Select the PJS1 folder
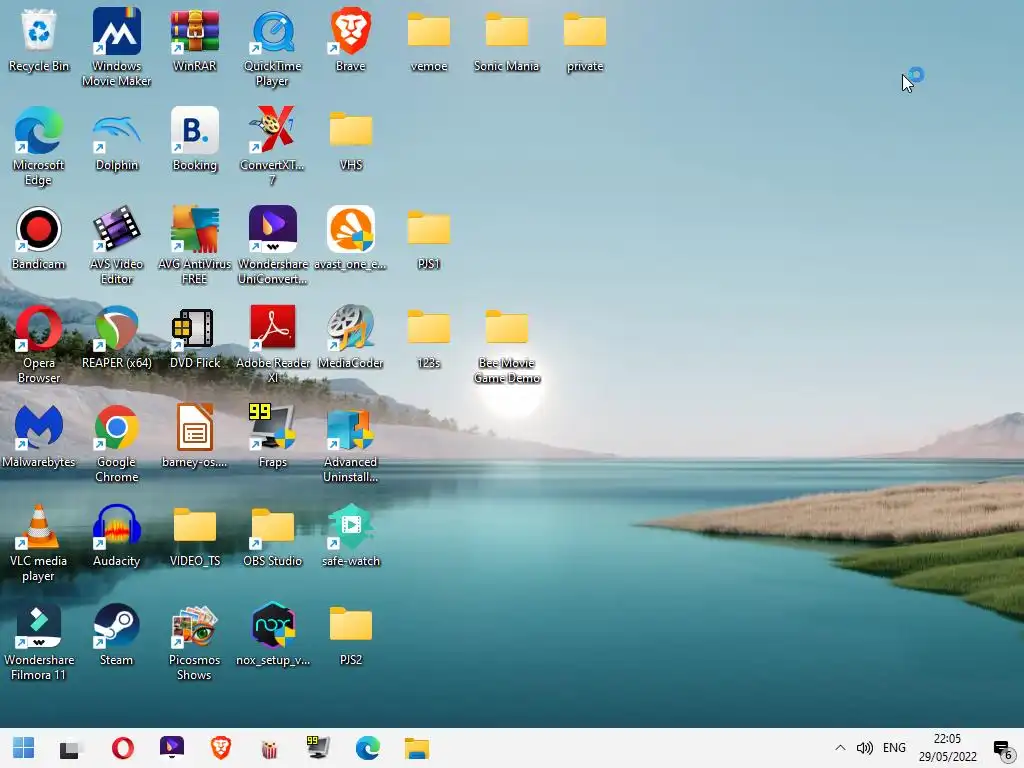The width and height of the screenshot is (1024, 768). point(428,238)
